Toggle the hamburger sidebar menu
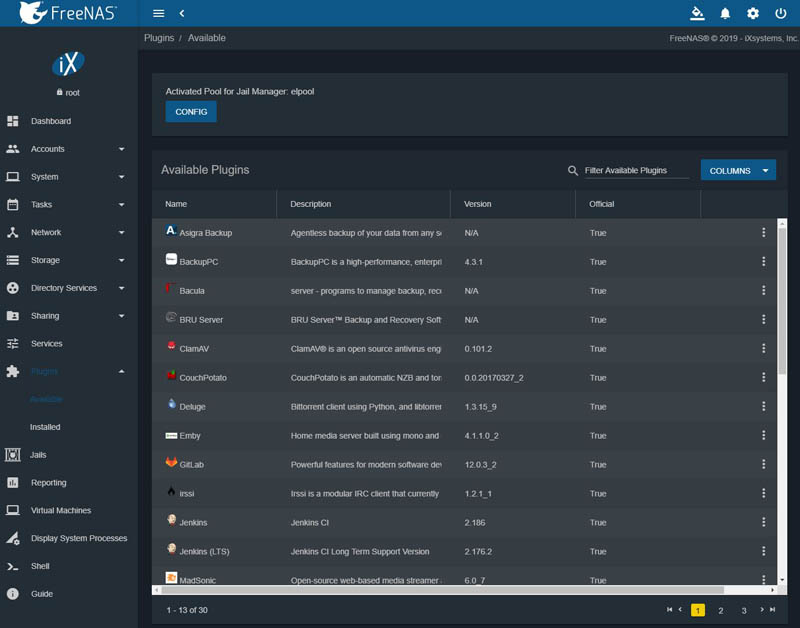The width and height of the screenshot is (800, 628). [x=159, y=13]
